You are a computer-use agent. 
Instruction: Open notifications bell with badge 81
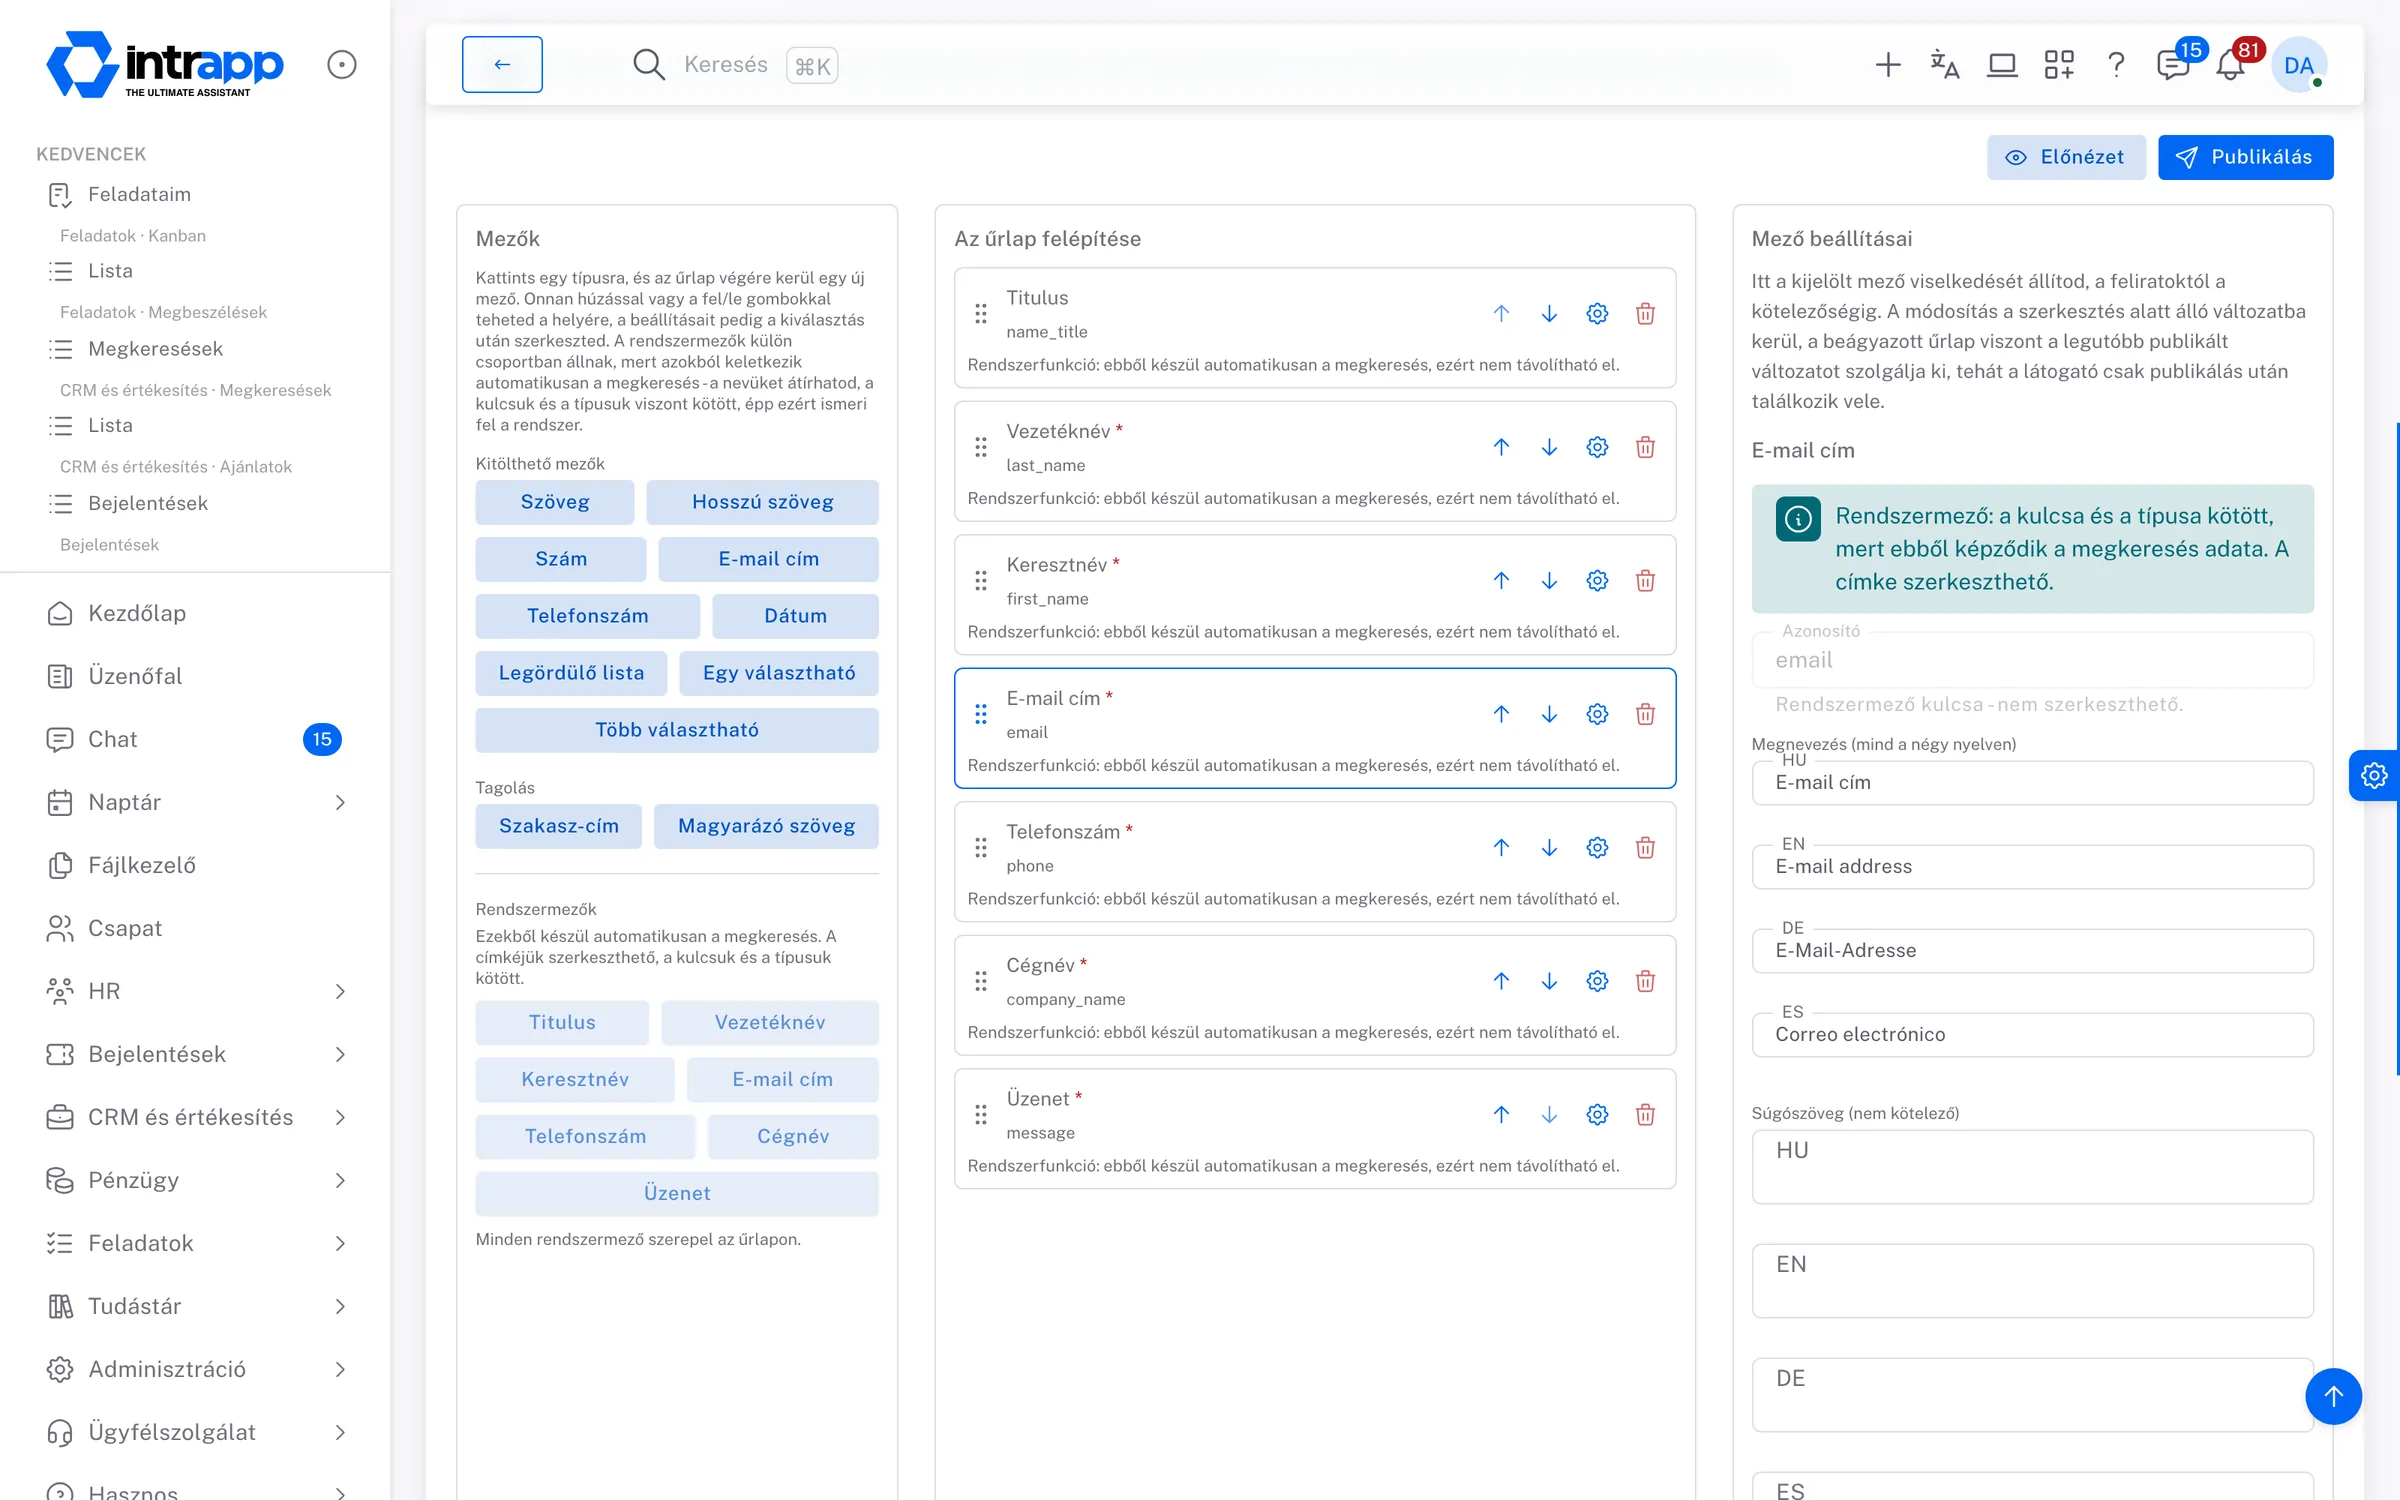click(2231, 65)
